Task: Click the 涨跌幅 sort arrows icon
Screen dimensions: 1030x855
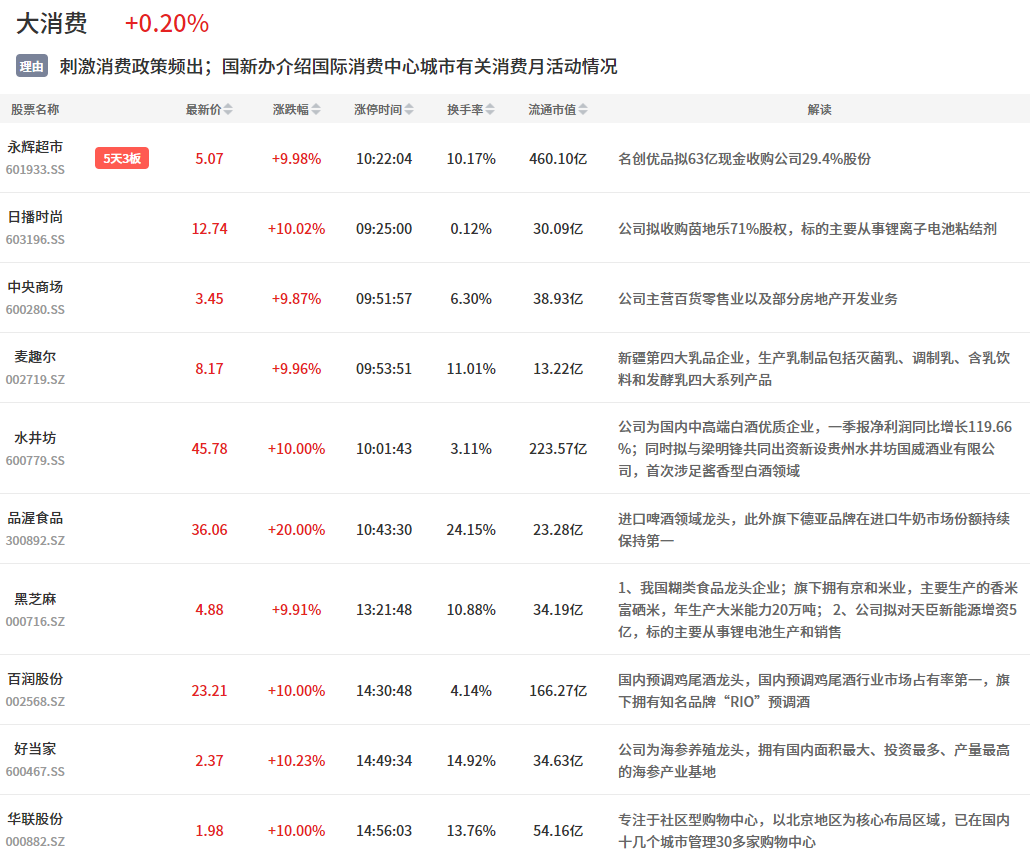Action: click(316, 110)
